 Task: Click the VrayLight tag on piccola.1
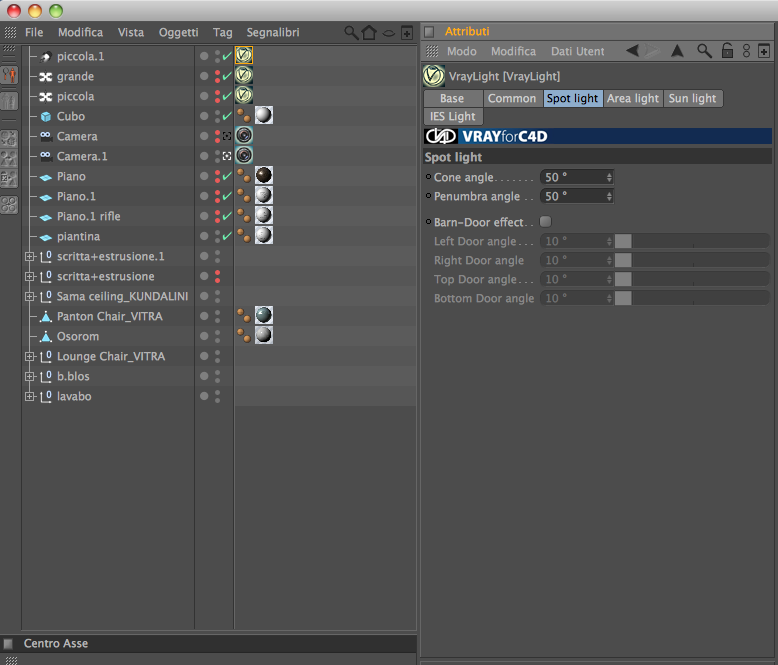pyautogui.click(x=244, y=55)
